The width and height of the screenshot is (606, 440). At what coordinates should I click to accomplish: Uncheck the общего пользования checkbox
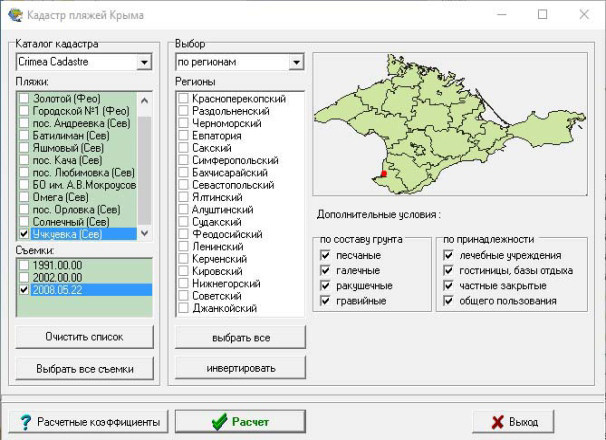tap(448, 300)
